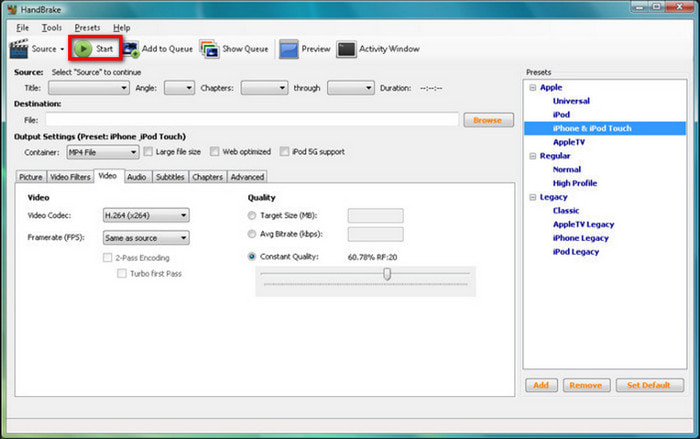Image resolution: width=700 pixels, height=439 pixels.
Task: Open the Framerate Same as source dropdown
Action: (146, 238)
